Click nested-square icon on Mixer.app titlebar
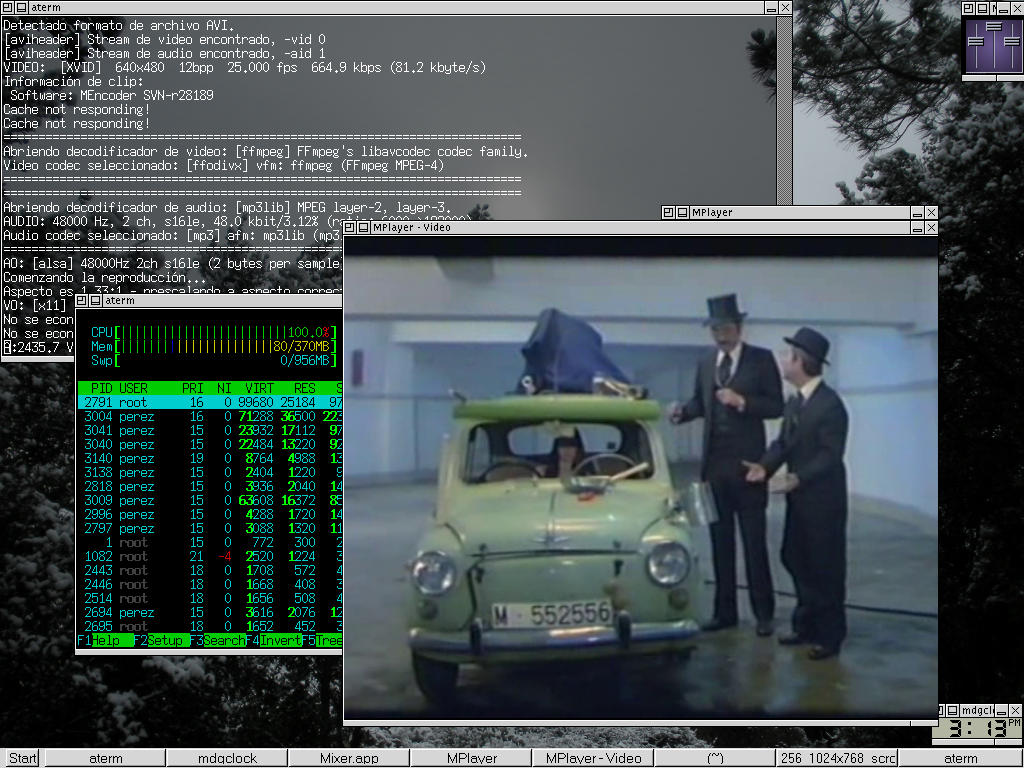 [x=968, y=8]
